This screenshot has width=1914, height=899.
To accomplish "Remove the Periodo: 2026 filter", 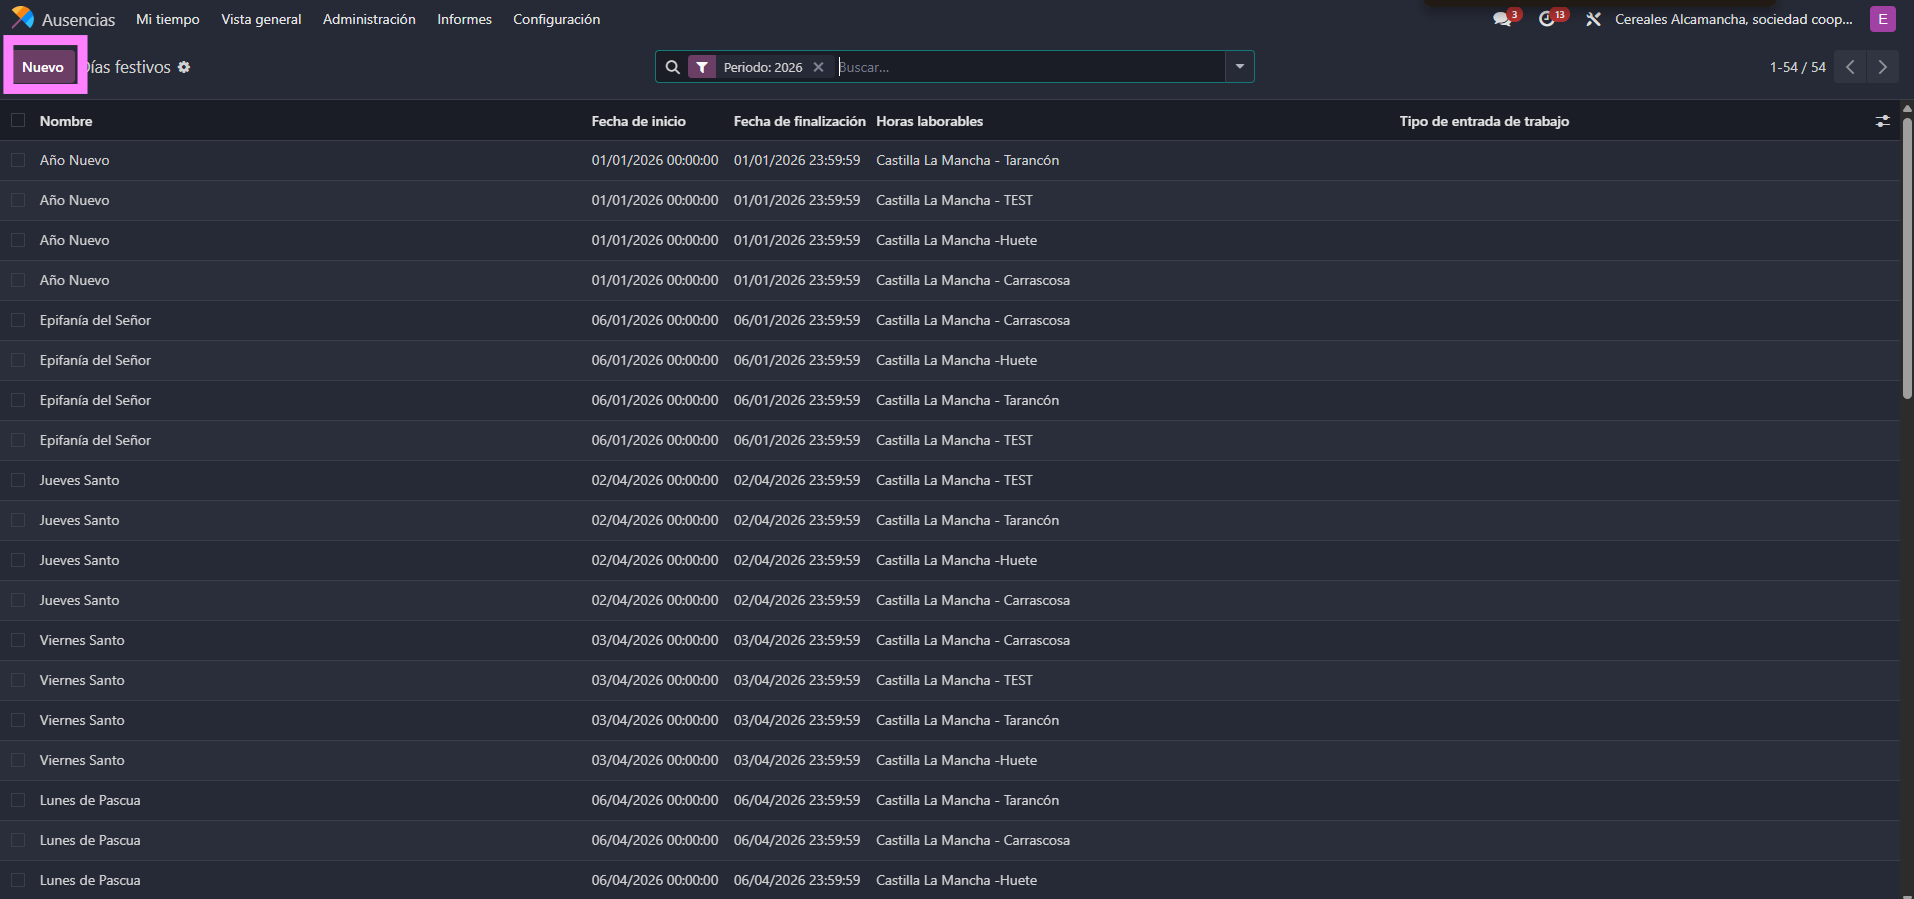I will click(x=818, y=67).
